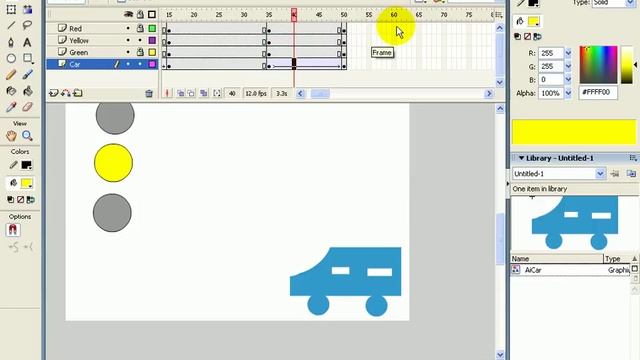
Task: Select the Free Transform tool
Action: point(11,9)
